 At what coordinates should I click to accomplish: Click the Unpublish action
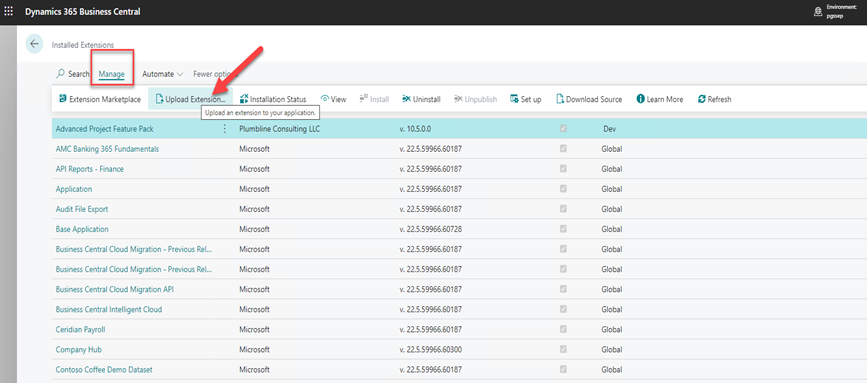475,99
